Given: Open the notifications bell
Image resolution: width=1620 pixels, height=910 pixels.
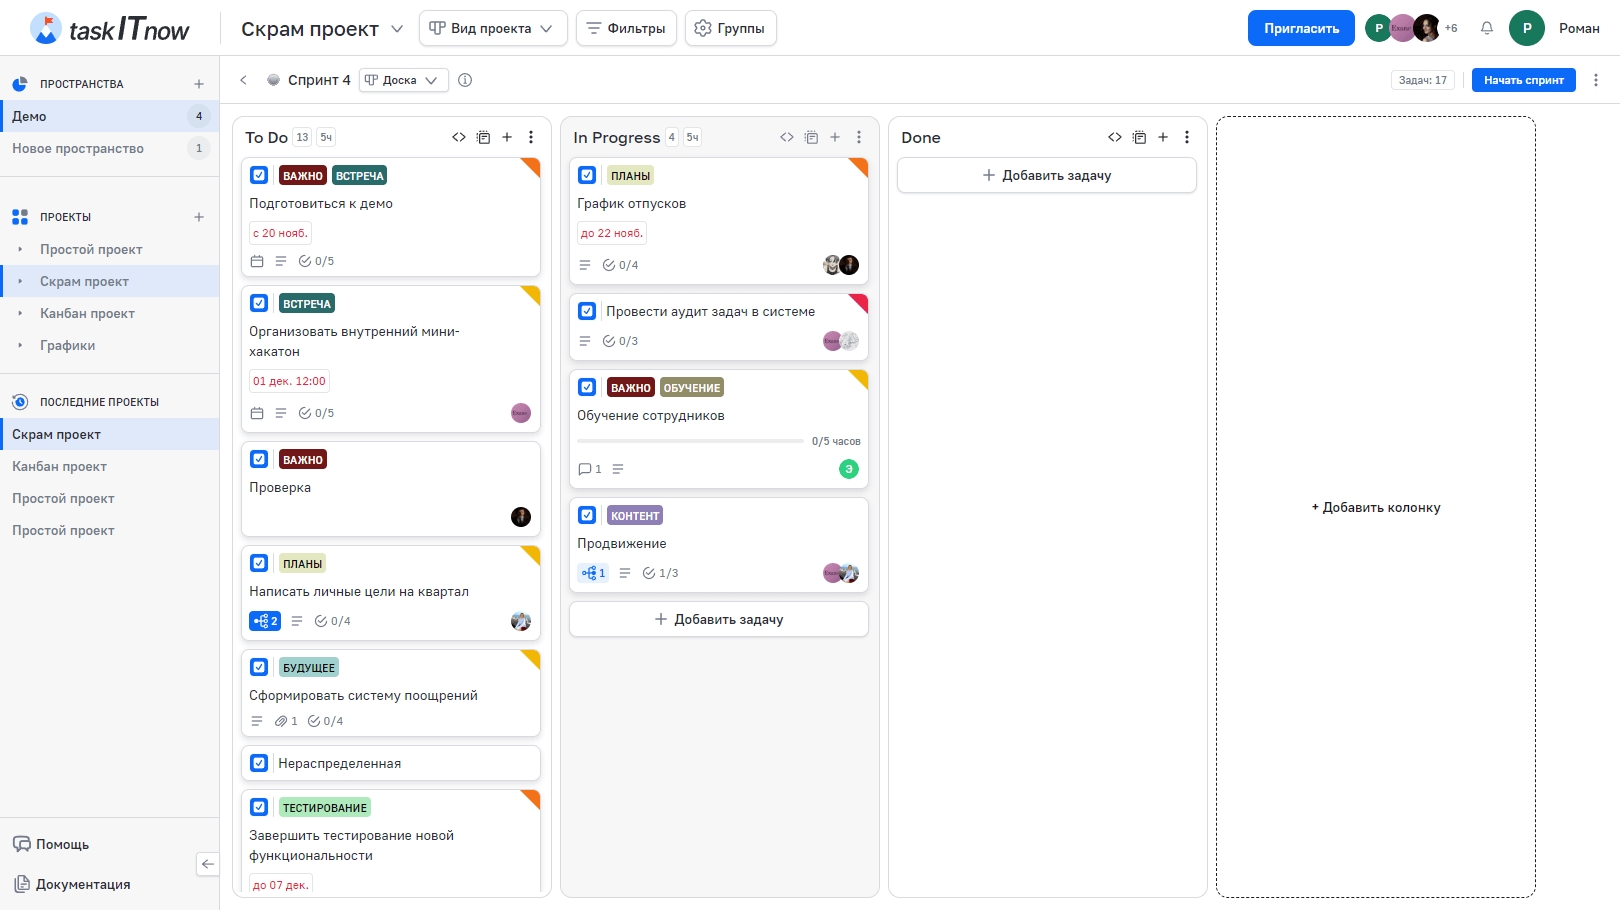Looking at the screenshot, I should 1487,28.
